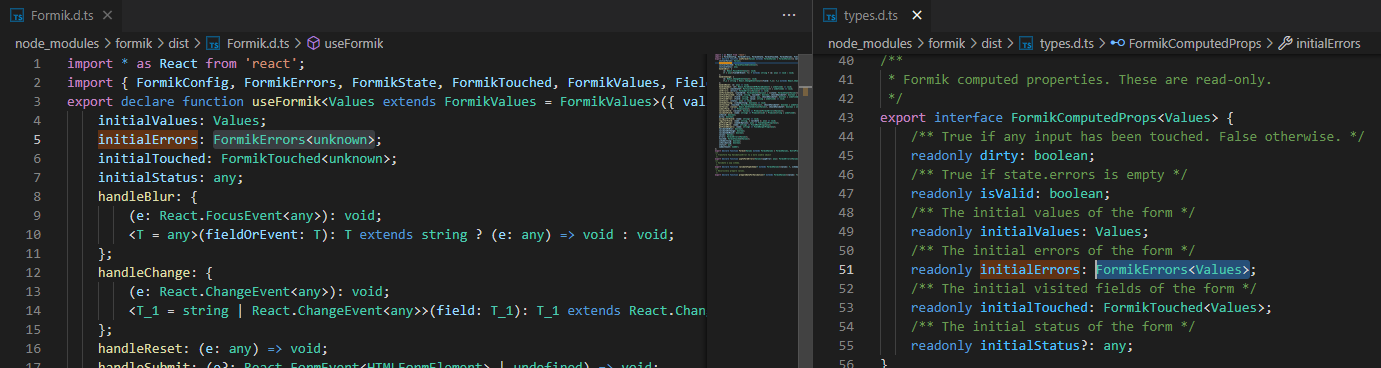Screen dimensions: 1381x368
Task: Open initialErrors breadcrumb in right editor
Action: click(1328, 44)
